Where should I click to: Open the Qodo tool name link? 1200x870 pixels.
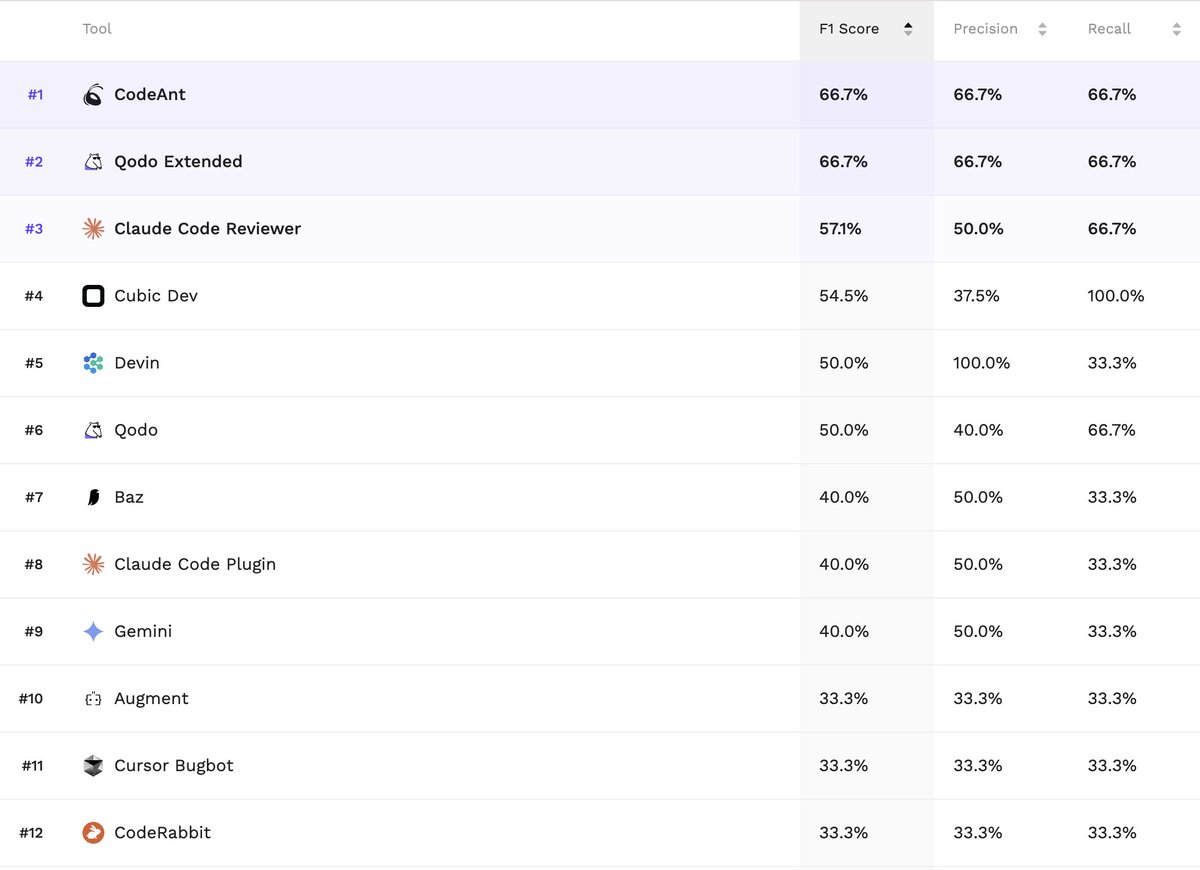pyautogui.click(x=136, y=430)
